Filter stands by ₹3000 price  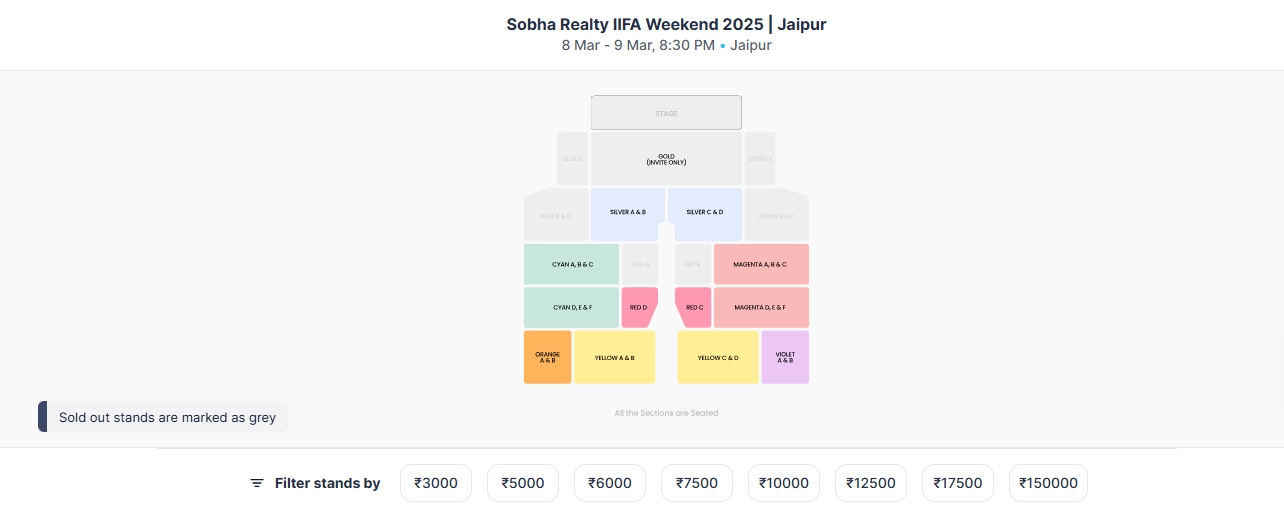(x=436, y=483)
